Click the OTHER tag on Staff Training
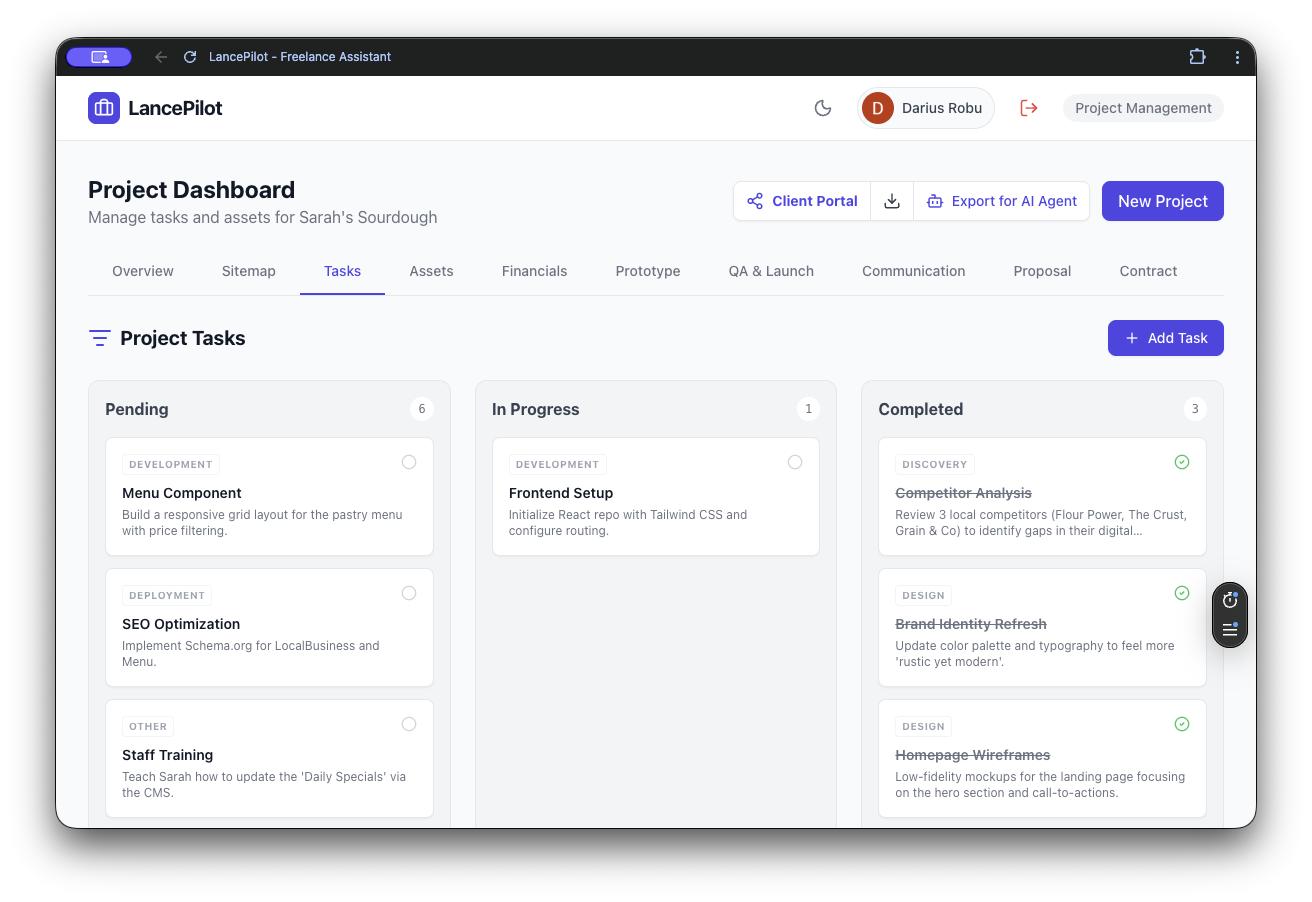Screen dimensions: 1312x902 point(148,726)
